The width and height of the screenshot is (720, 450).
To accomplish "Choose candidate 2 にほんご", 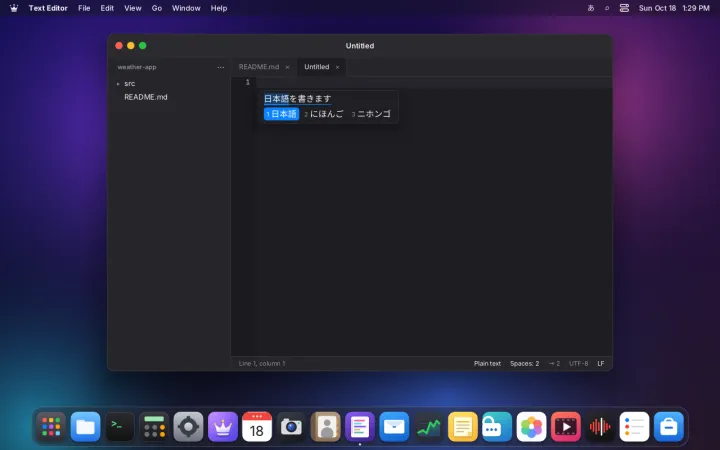I will coord(324,114).
